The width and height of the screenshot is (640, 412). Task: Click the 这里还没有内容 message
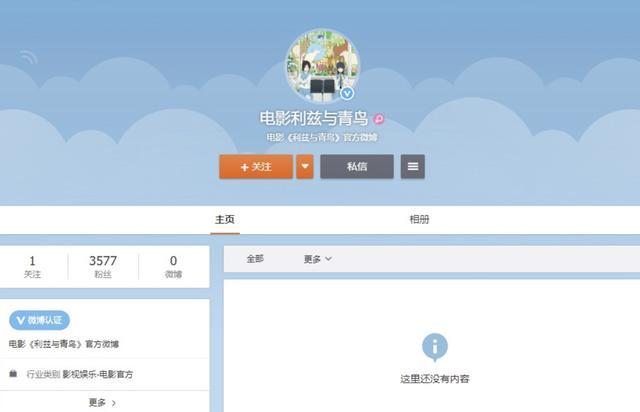[x=435, y=379]
